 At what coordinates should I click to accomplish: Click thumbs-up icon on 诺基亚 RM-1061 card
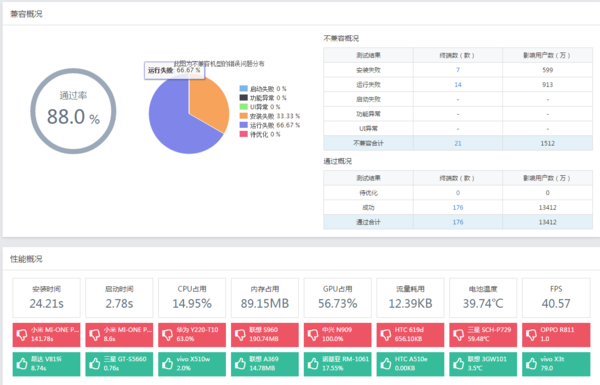tap(313, 364)
